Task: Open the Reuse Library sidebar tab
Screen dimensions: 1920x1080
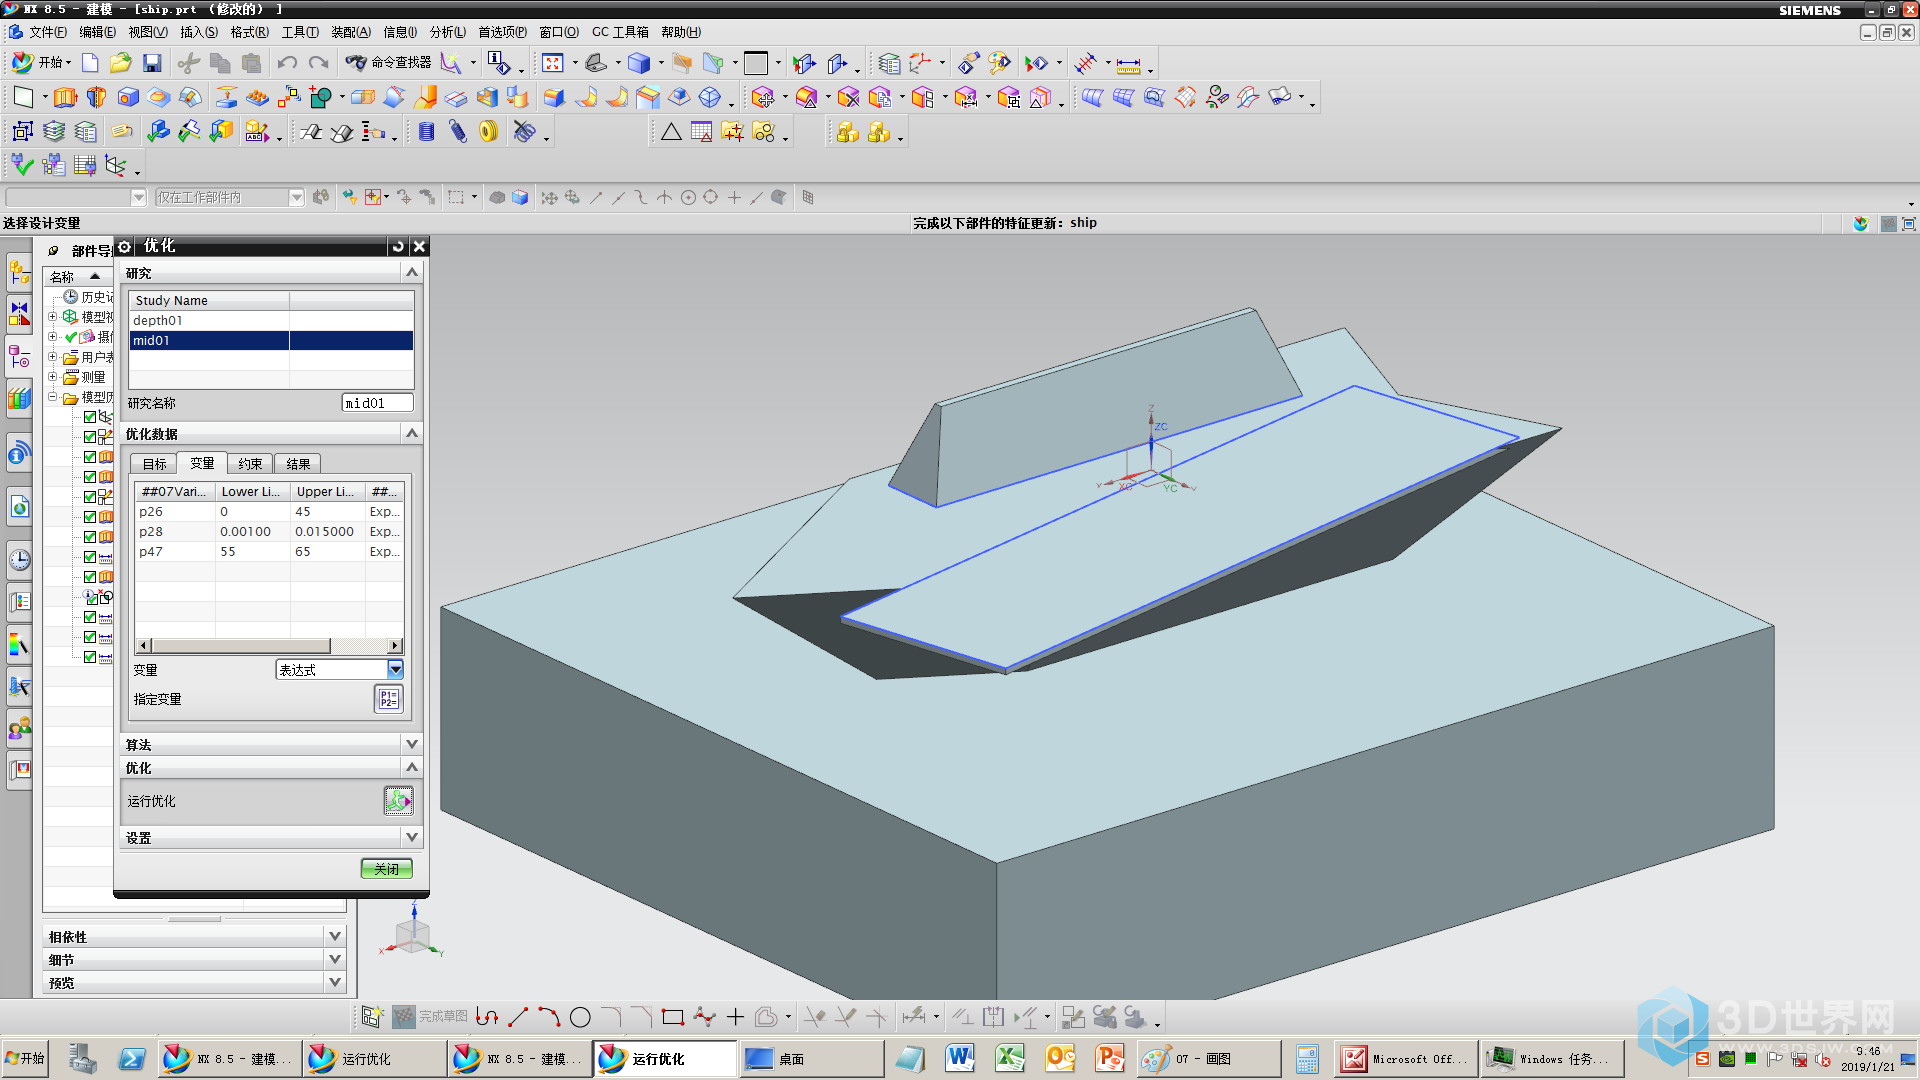Action: point(19,399)
